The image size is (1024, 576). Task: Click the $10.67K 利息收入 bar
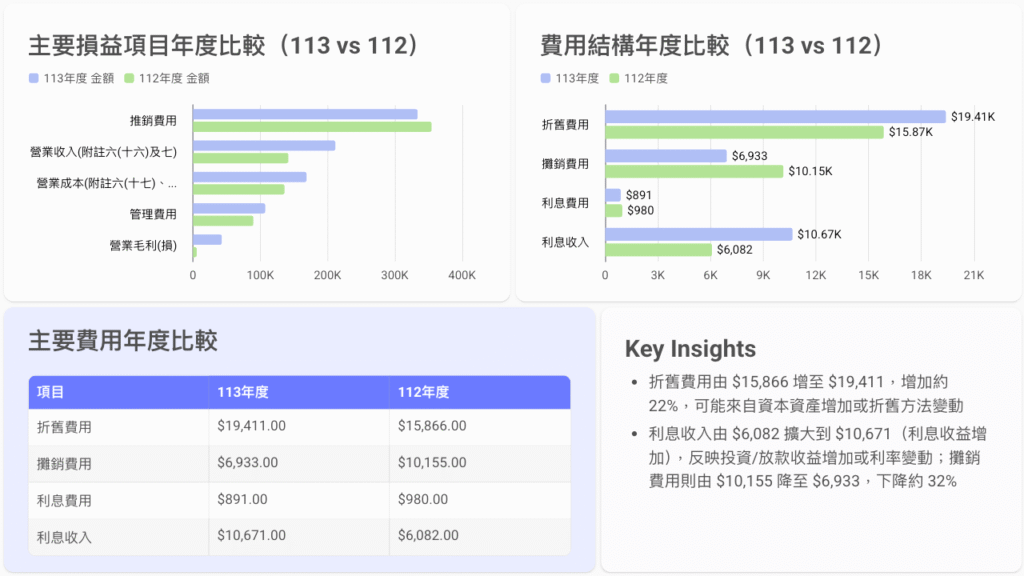[x=698, y=234]
